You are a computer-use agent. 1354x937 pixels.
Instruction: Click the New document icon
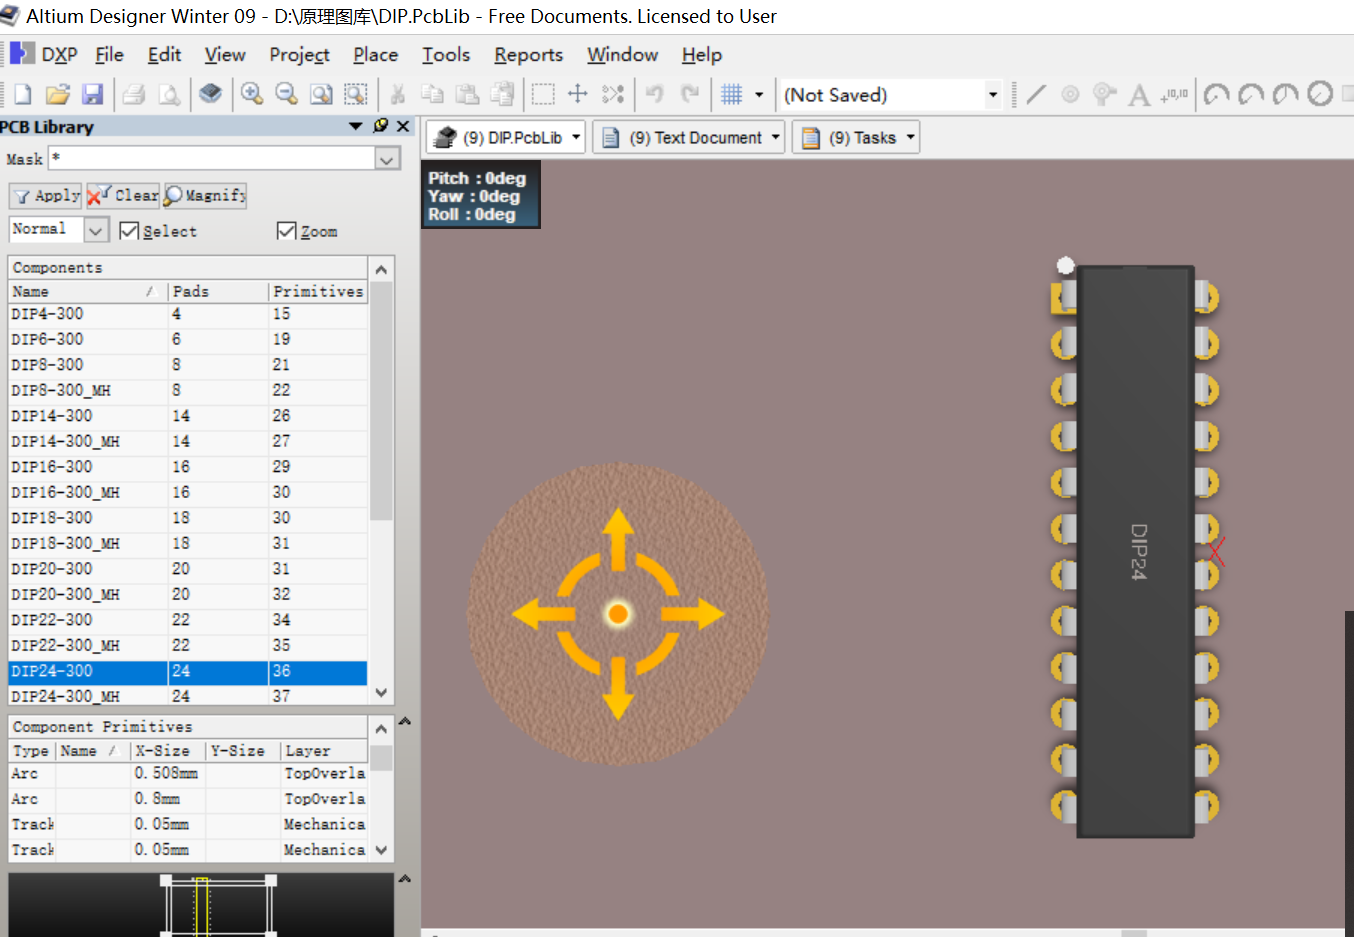(22, 94)
